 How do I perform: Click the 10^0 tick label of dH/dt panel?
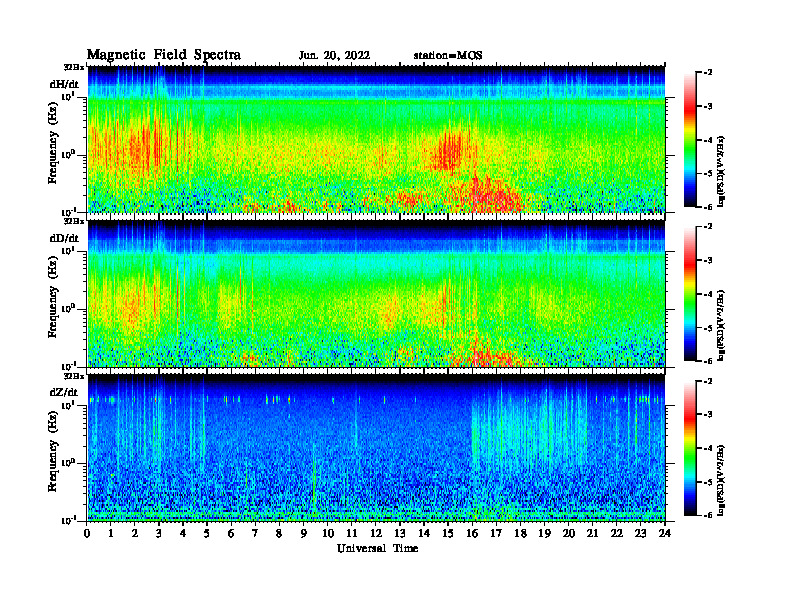coord(69,154)
